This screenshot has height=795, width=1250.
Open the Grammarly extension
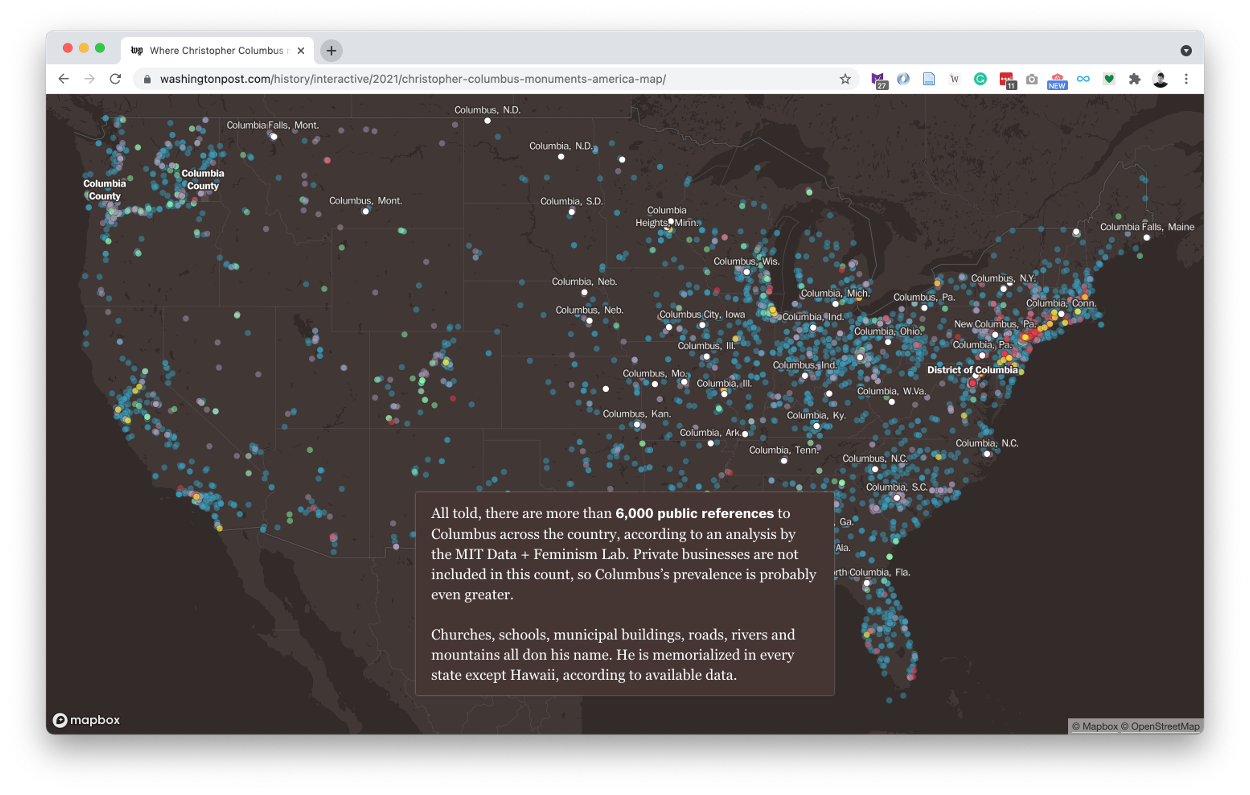(x=980, y=79)
